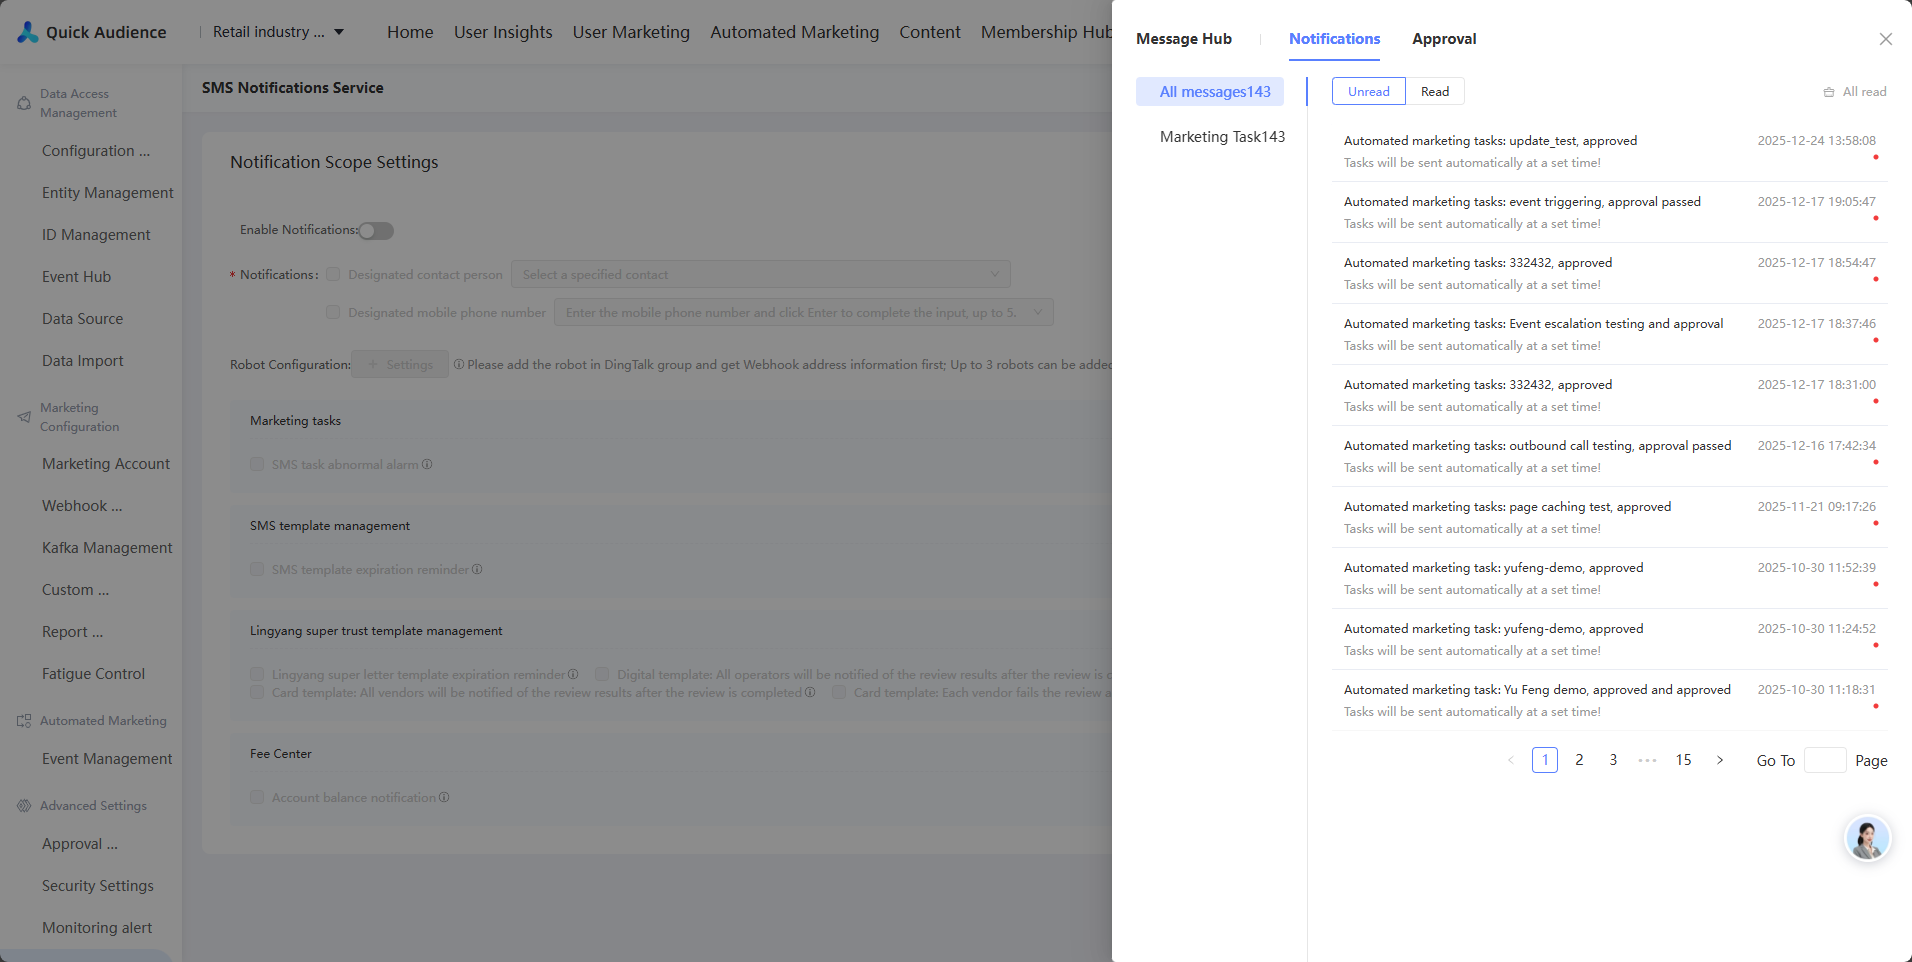The image size is (1912, 962).
Task: Check Lingyang super letter template expiration reminder
Action: click(257, 674)
